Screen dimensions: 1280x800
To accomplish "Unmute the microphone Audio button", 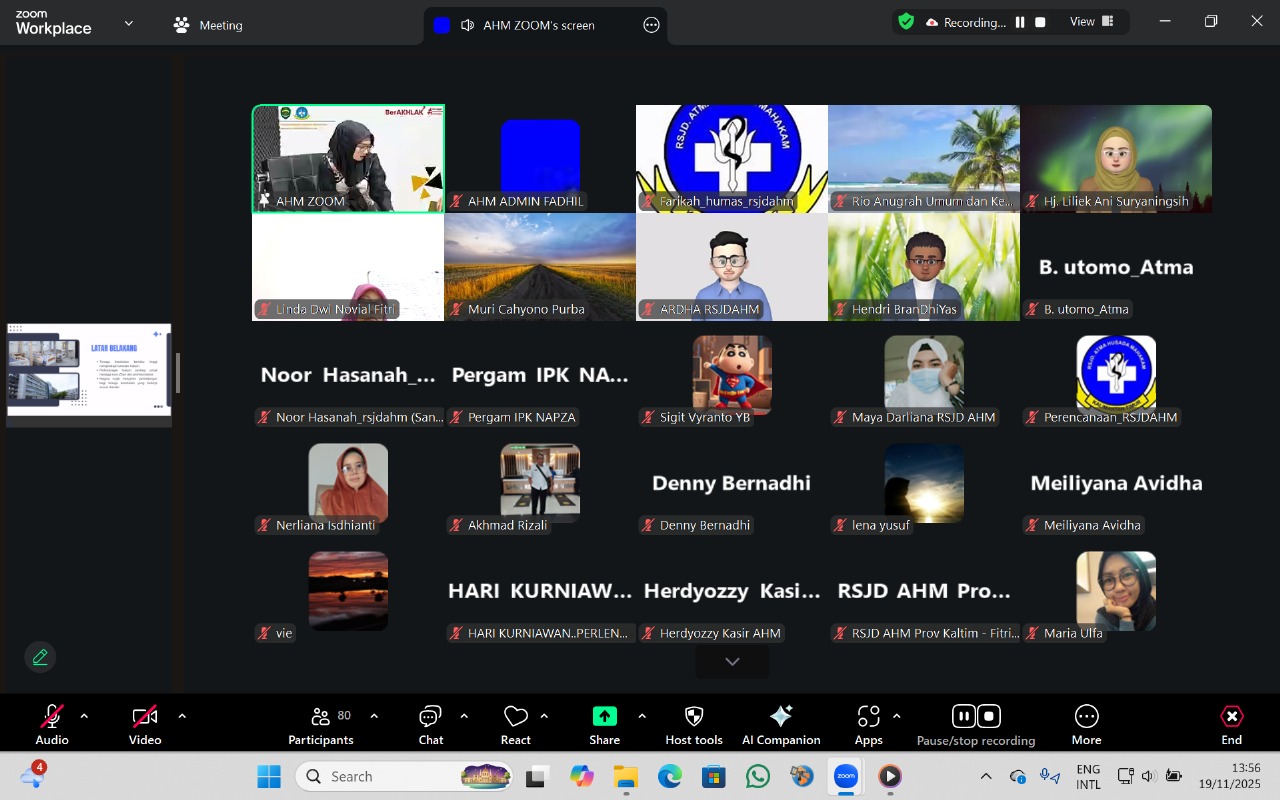I will coord(52,724).
